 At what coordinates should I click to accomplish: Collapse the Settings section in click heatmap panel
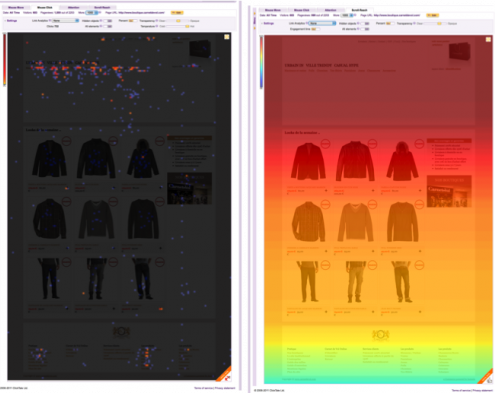11,21
